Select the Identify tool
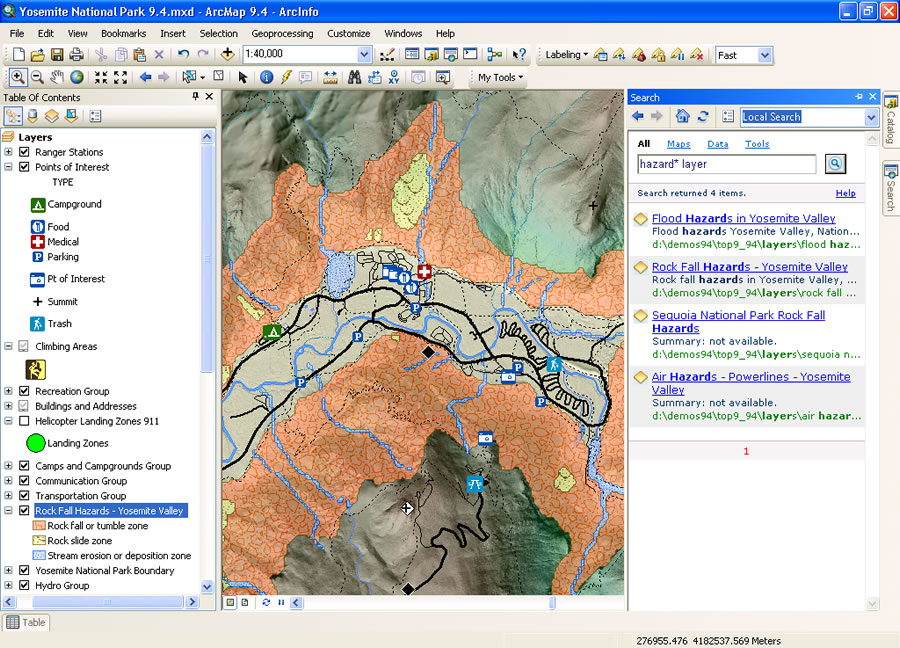The width and height of the screenshot is (900, 648). 266,77
